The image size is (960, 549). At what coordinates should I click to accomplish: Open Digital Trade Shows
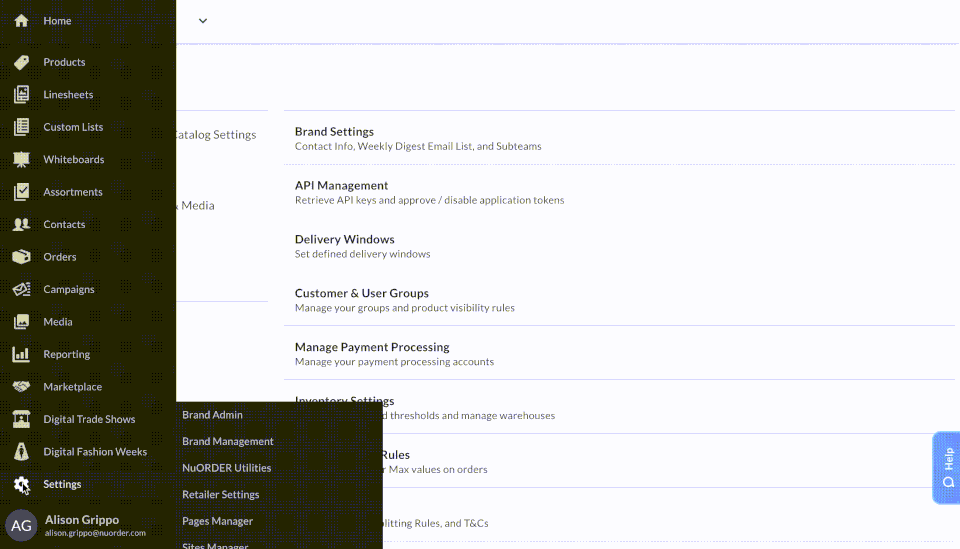[89, 419]
